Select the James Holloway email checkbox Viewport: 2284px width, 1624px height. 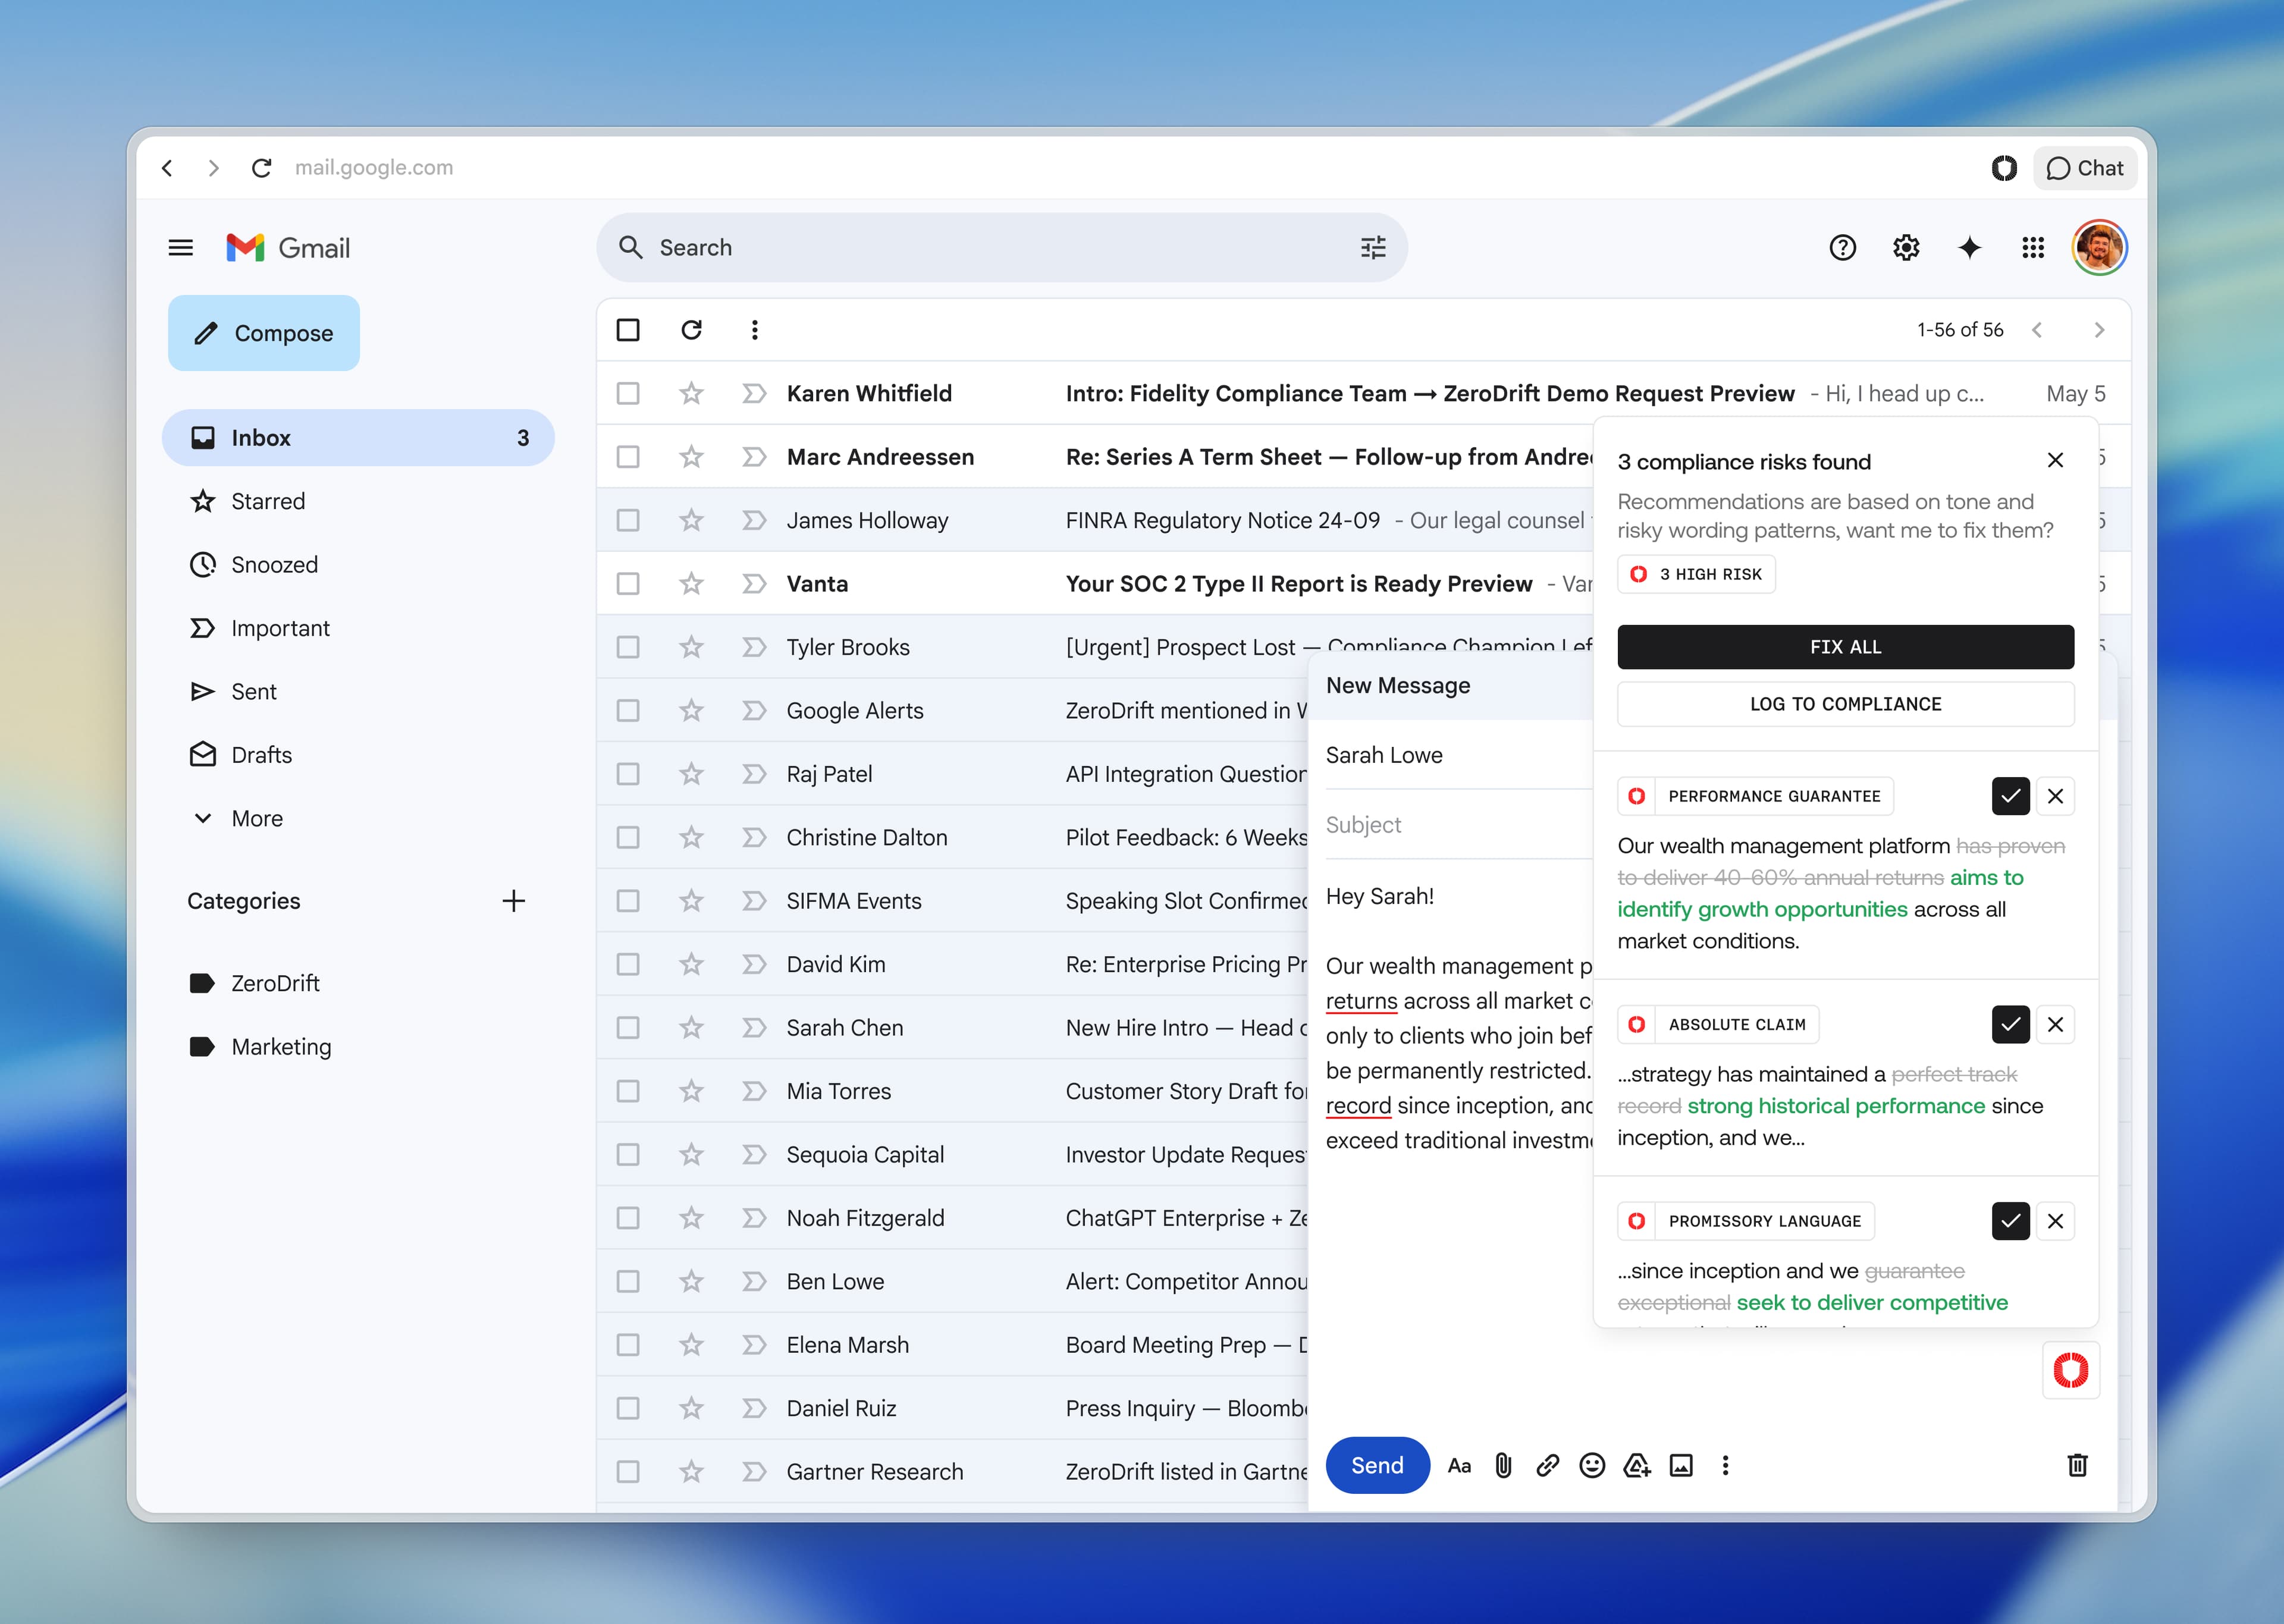[x=628, y=520]
